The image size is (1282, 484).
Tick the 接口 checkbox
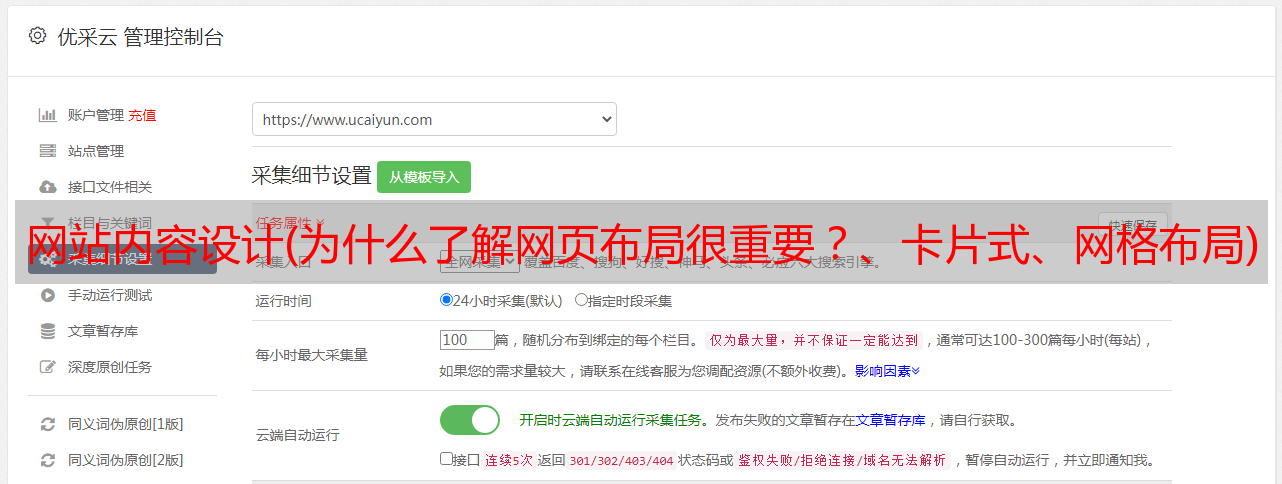(x=446, y=459)
